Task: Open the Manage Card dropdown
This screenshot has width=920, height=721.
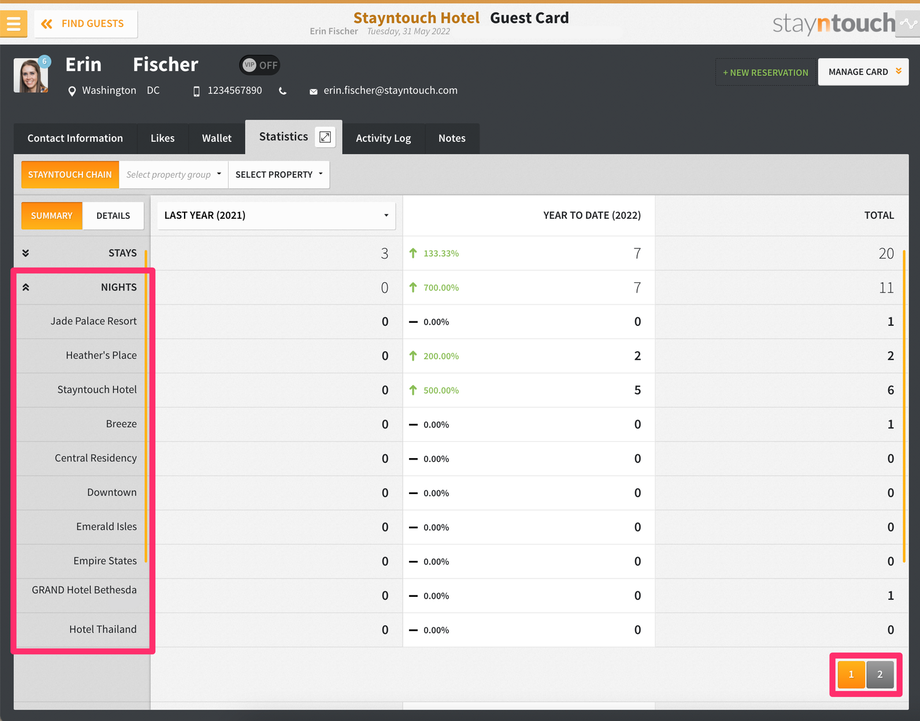Action: coord(863,72)
